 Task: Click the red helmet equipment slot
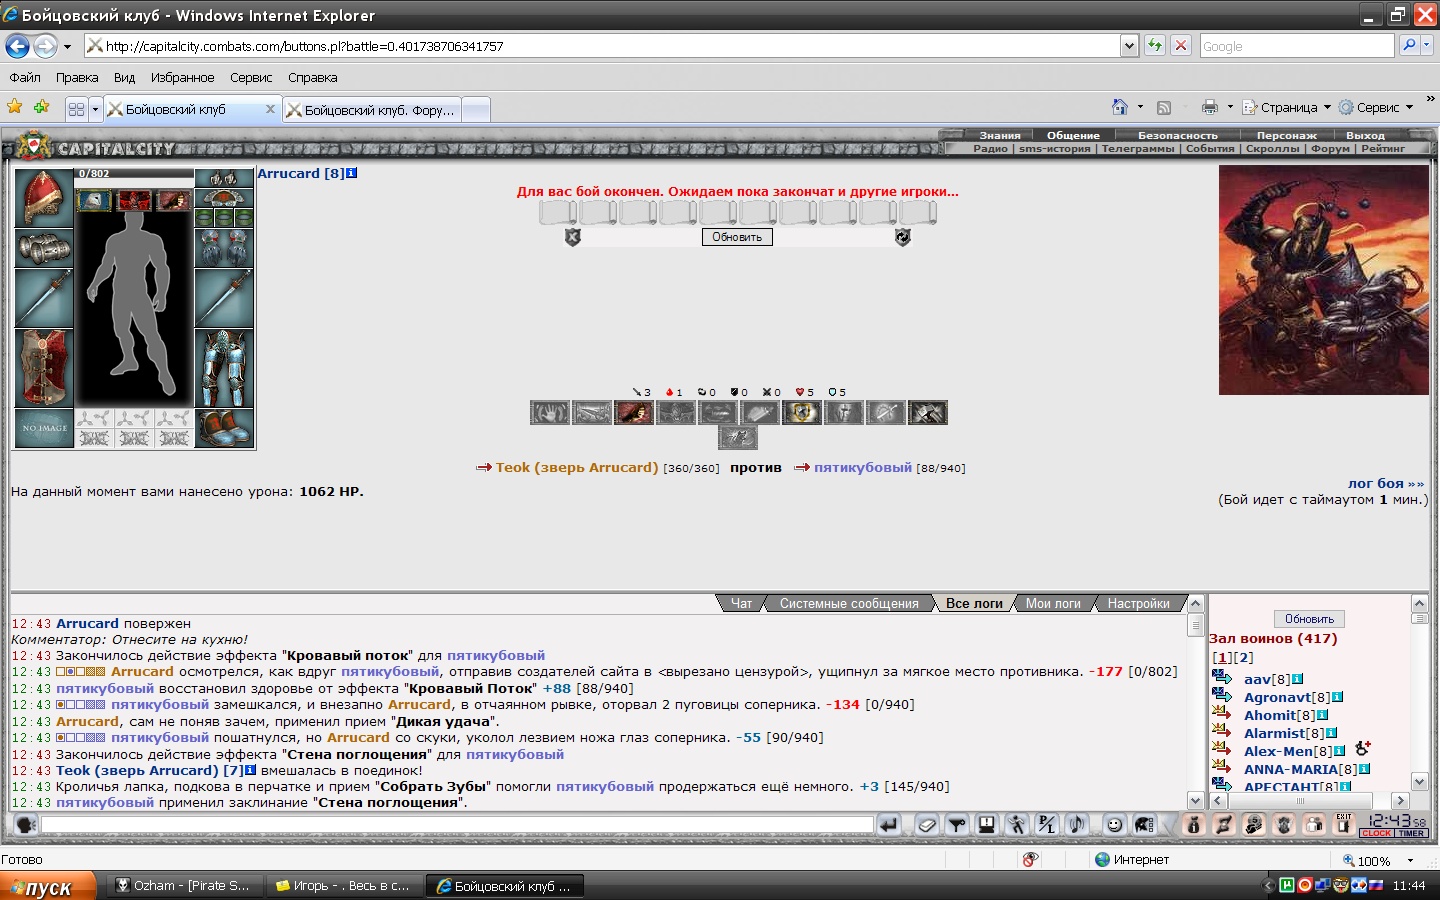point(44,198)
